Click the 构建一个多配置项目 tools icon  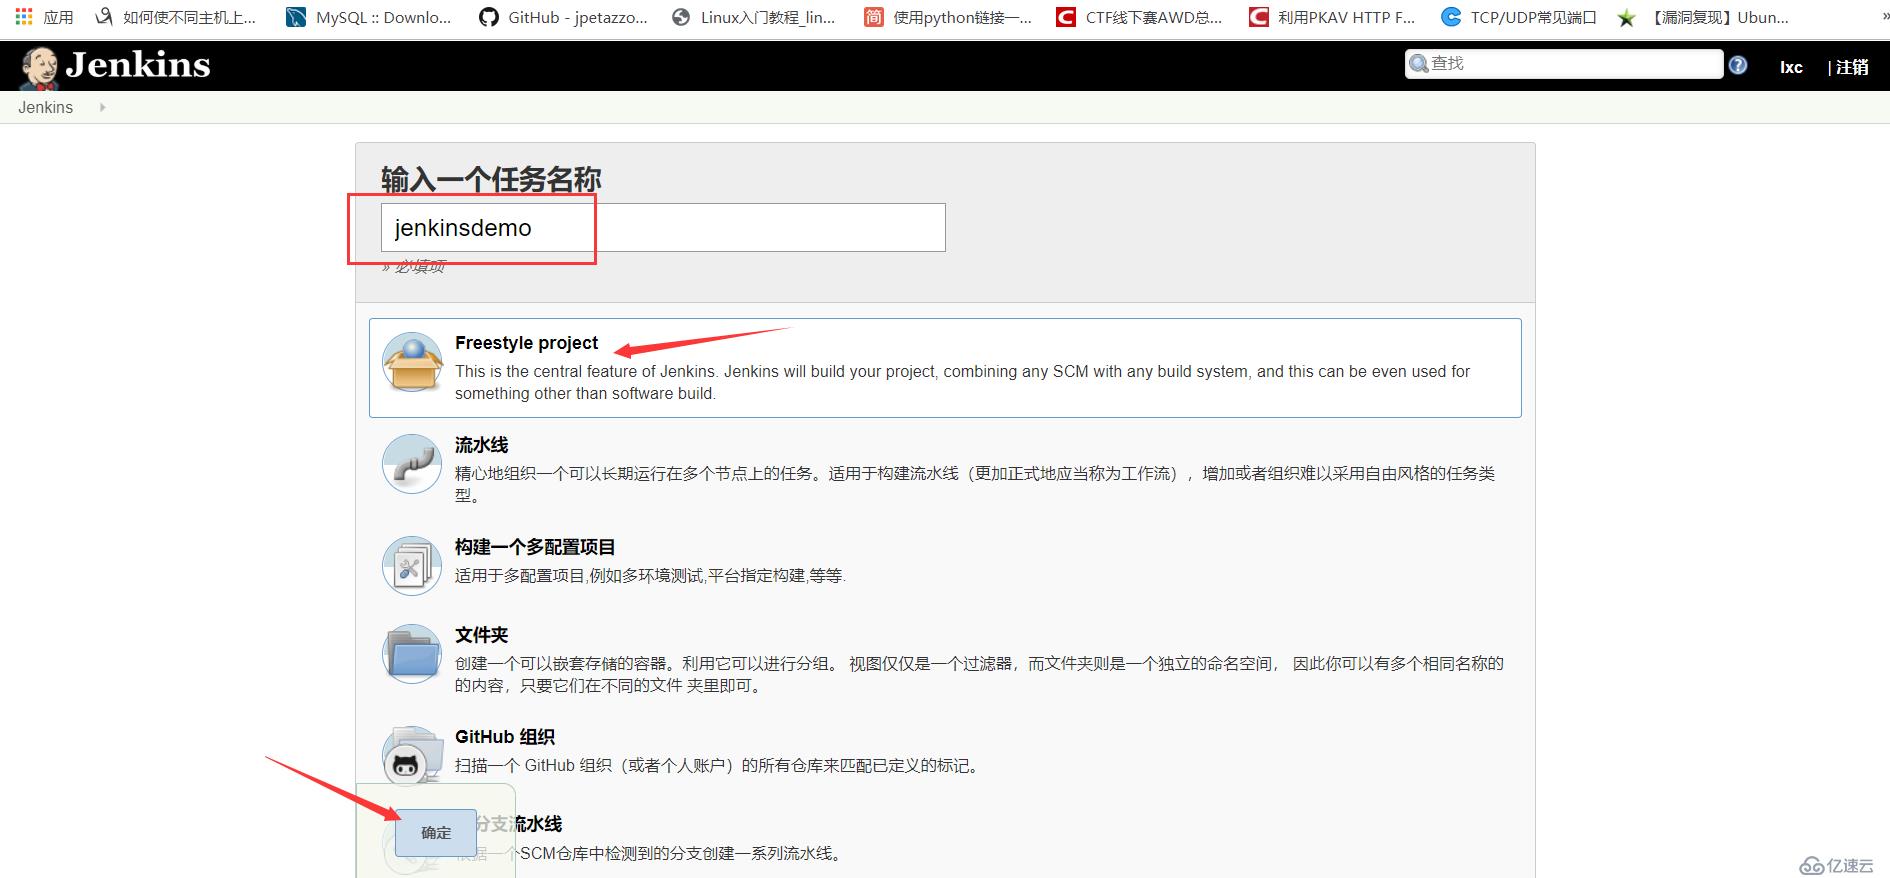pos(412,565)
